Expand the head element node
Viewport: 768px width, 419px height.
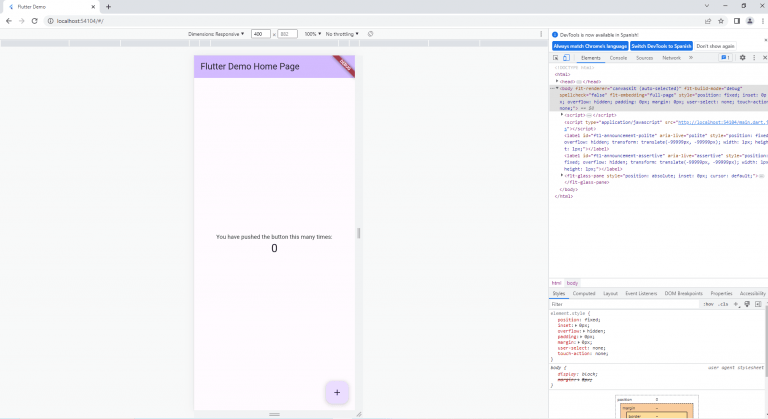(x=557, y=81)
